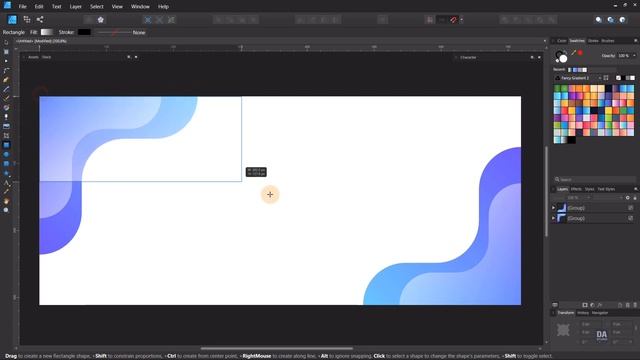Choose a transform anchor point in the selector
640x360 pixels.
coord(563,330)
